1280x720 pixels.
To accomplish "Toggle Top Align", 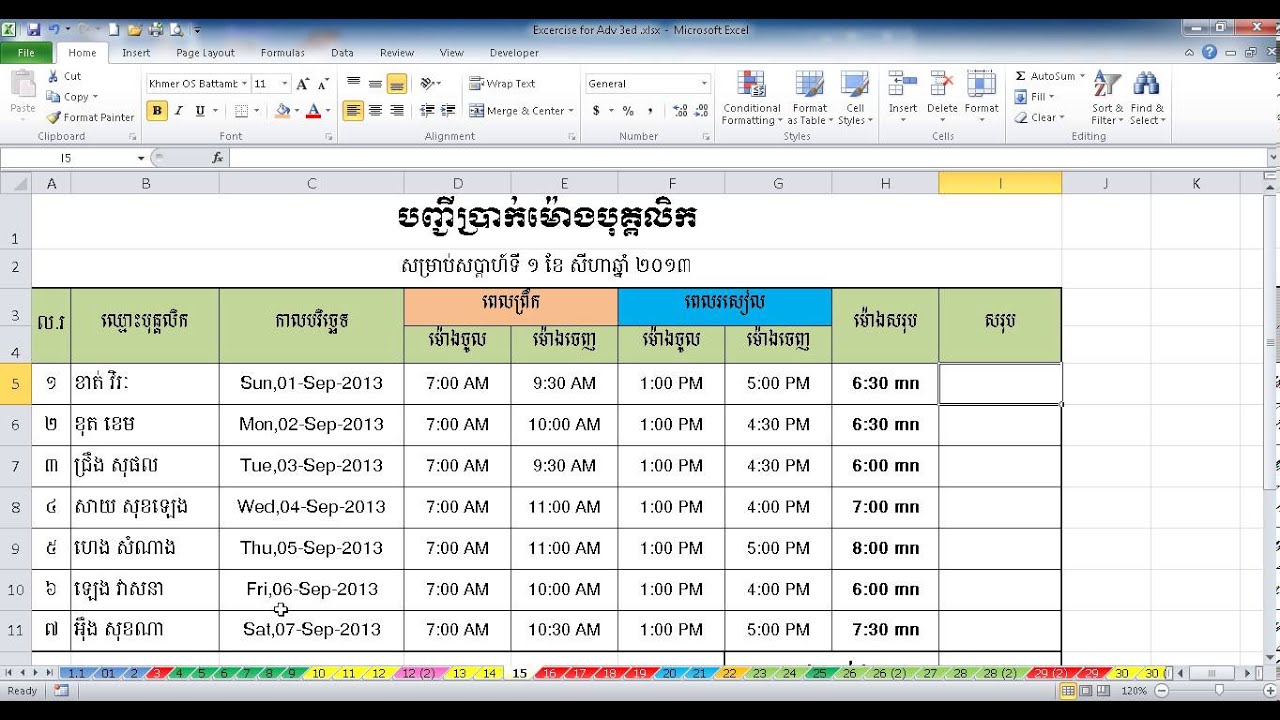I will (353, 84).
